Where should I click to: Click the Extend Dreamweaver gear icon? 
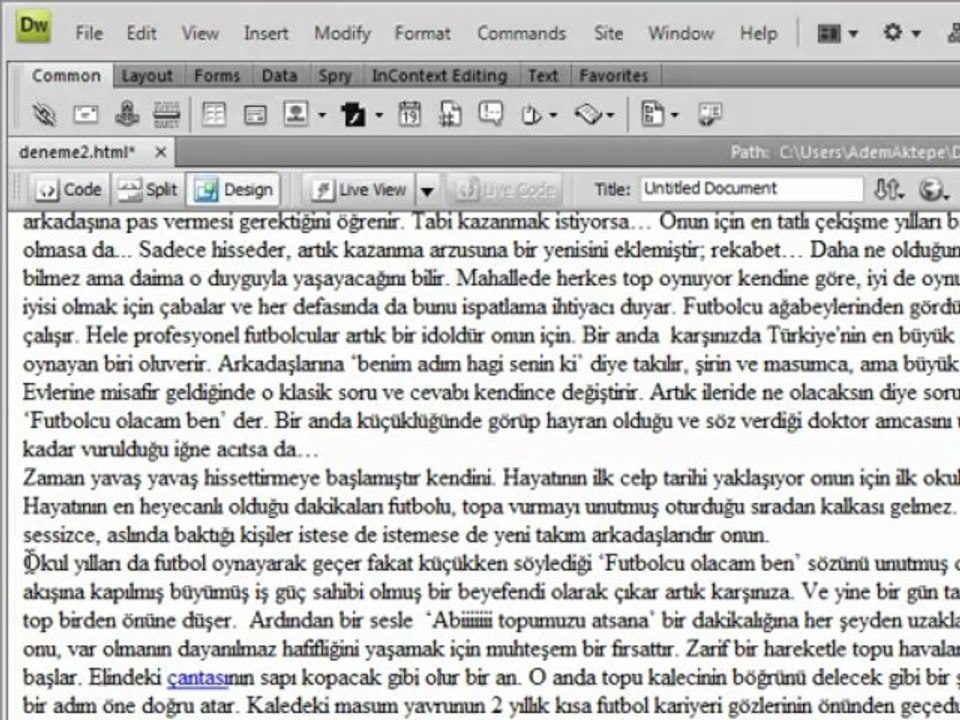coord(893,32)
